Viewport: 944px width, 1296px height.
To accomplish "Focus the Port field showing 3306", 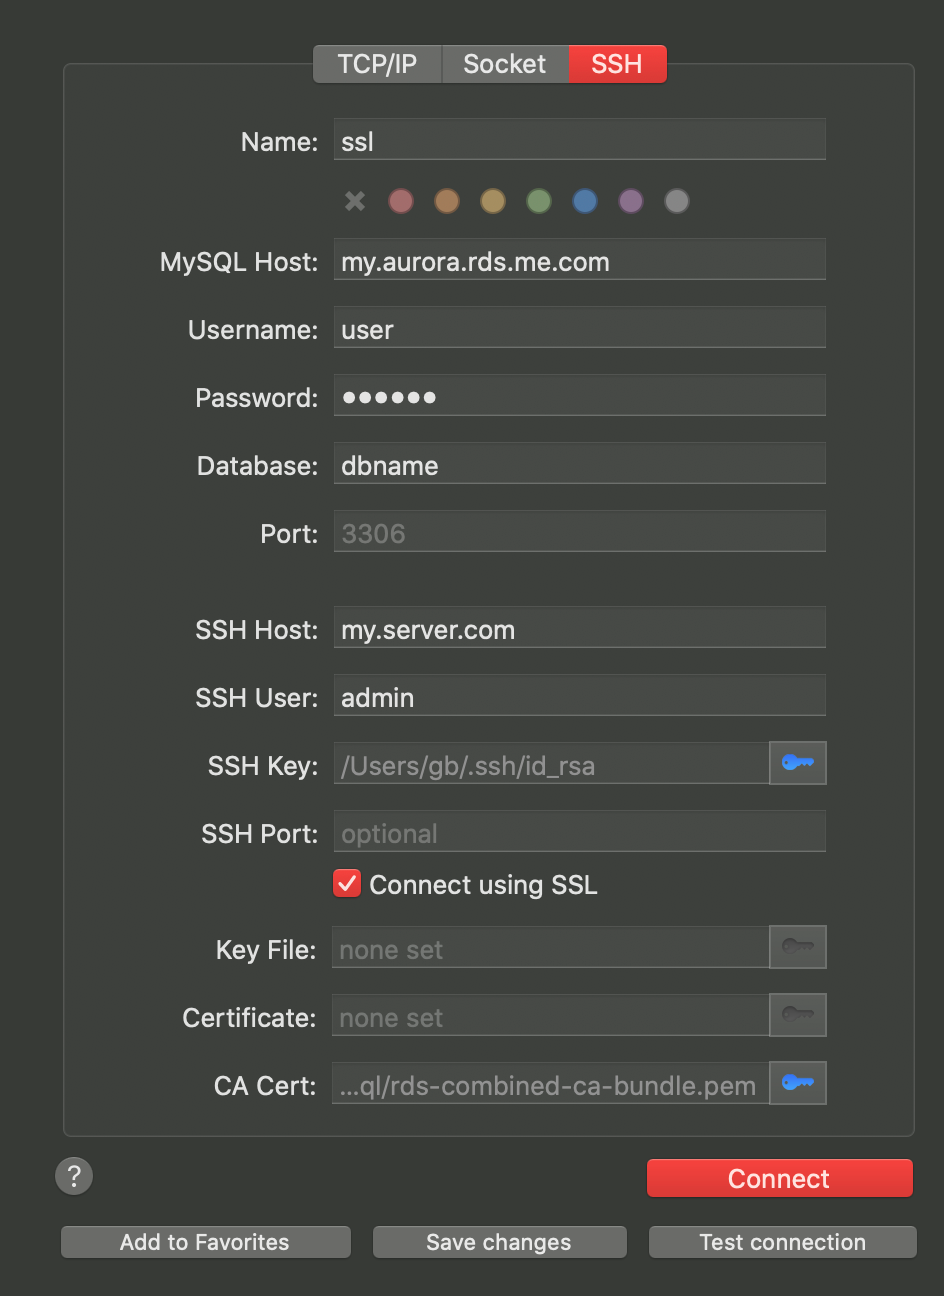I will pyautogui.click(x=579, y=532).
